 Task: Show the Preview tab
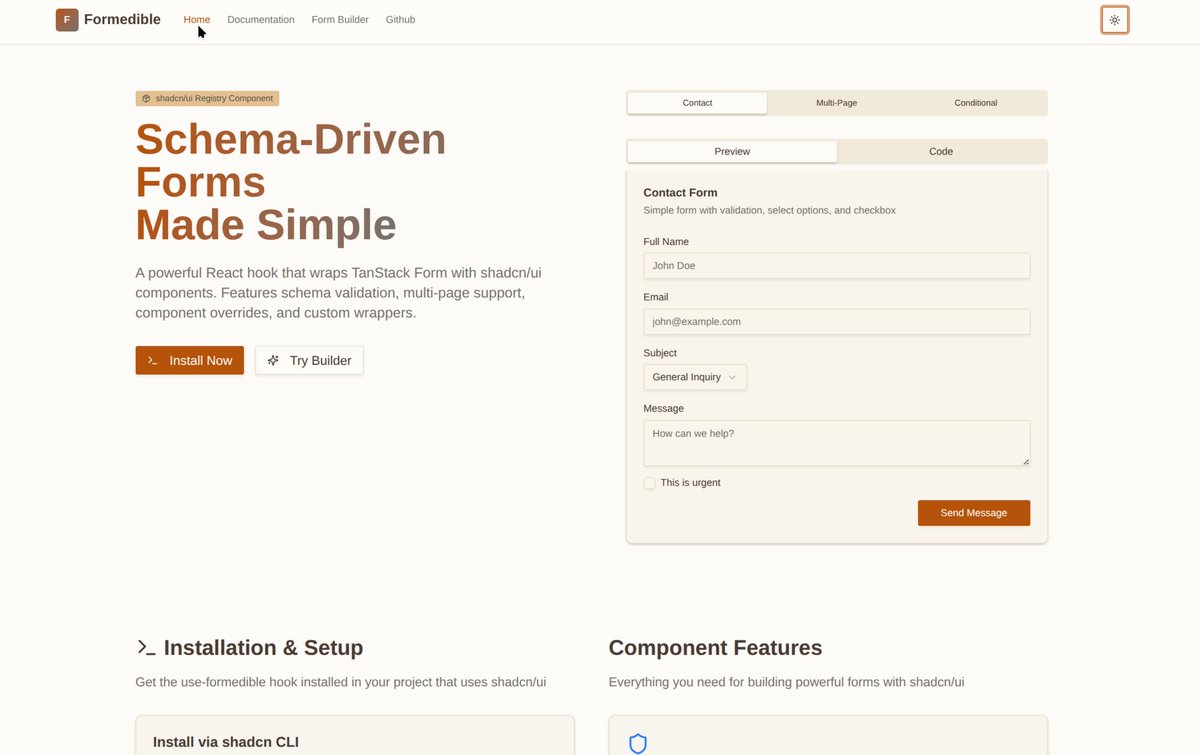(732, 151)
